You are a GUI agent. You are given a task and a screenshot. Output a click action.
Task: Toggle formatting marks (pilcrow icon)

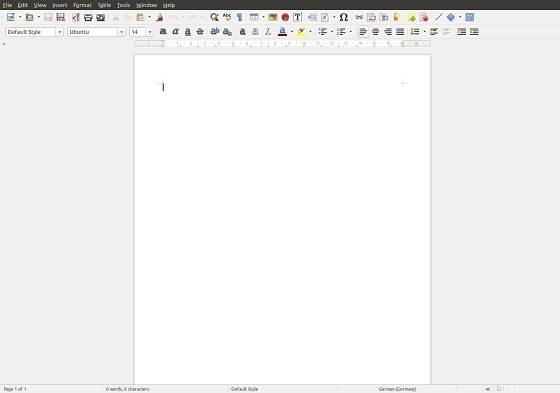pos(239,17)
